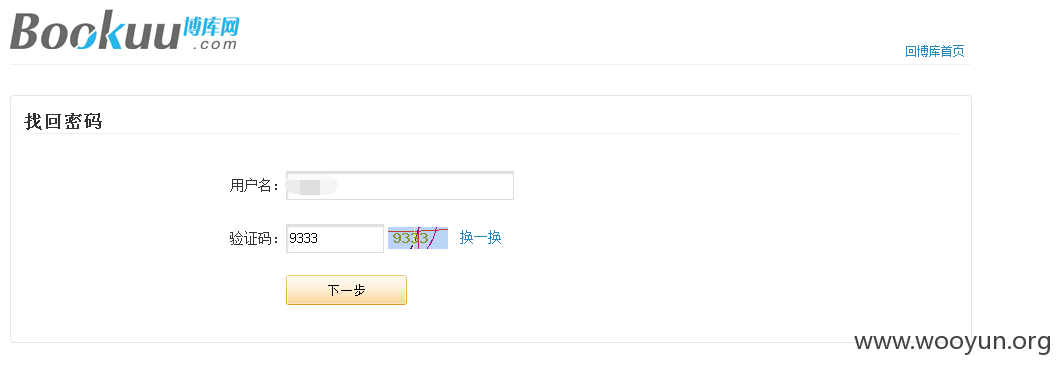Click the .com text beneath the logo

(x=215, y=45)
